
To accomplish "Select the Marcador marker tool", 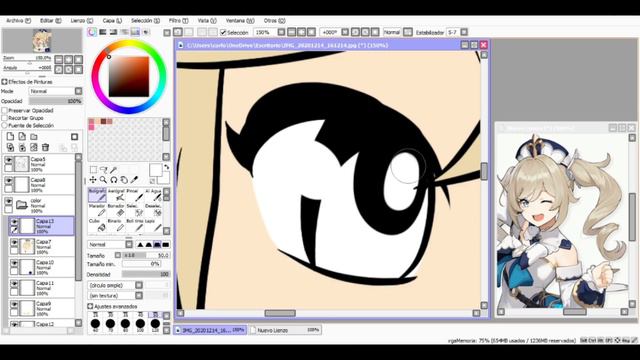I will tap(97, 211).
